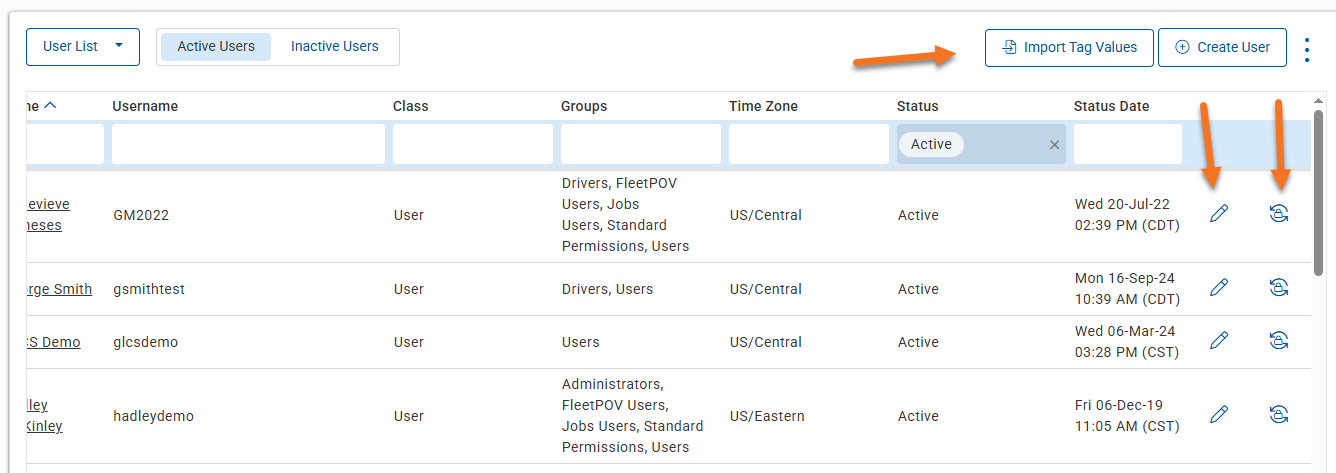
Task: Sort by Time Zone column header
Action: (763, 106)
